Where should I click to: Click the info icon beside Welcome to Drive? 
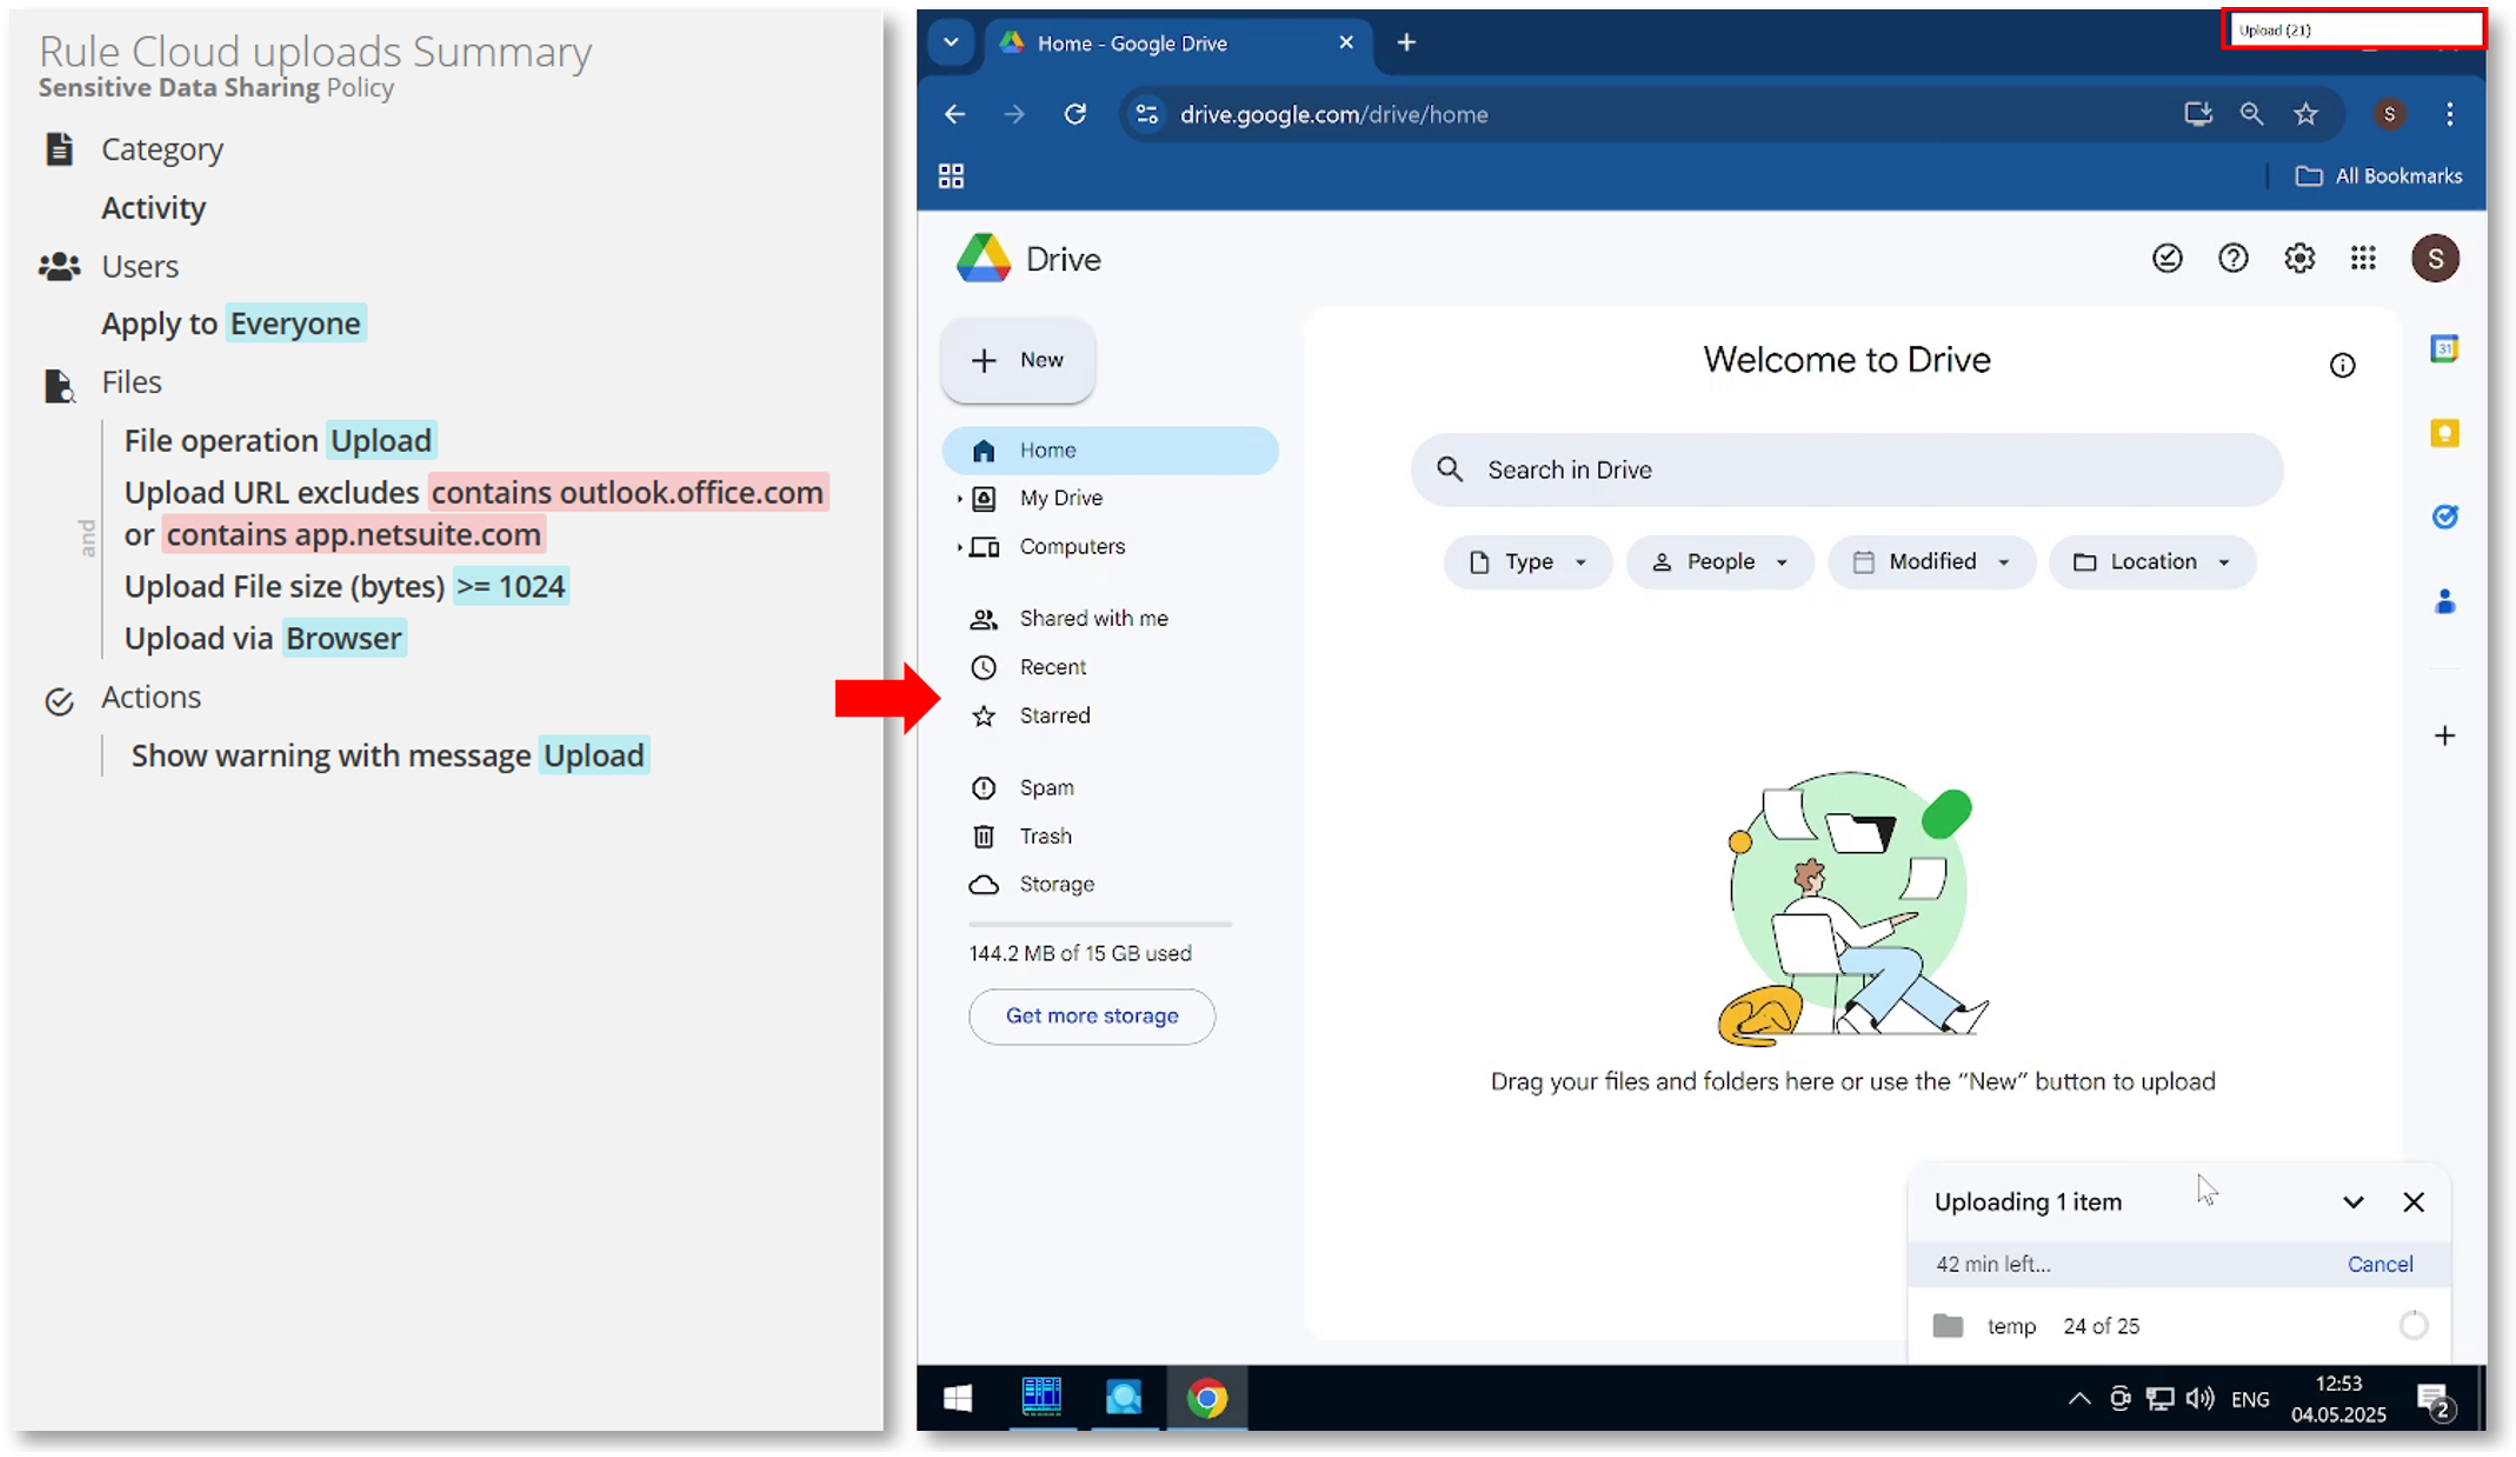tap(2341, 365)
